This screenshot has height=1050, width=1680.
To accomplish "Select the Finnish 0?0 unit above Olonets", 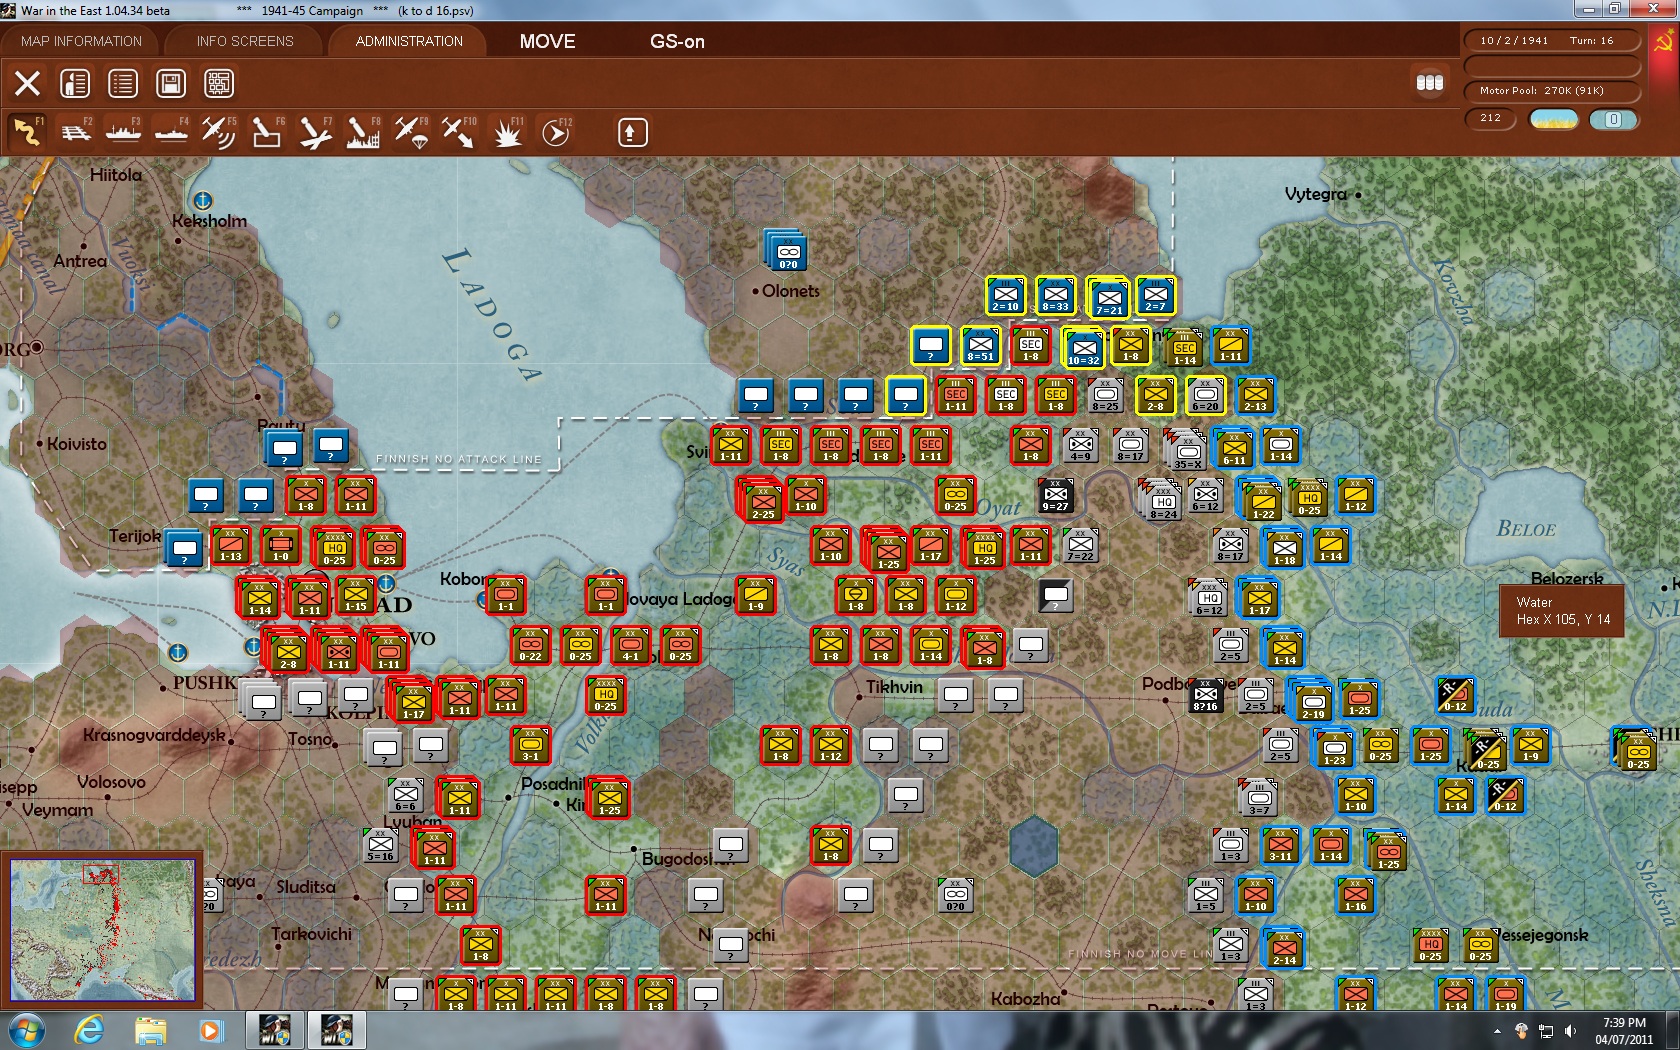I will coord(787,251).
